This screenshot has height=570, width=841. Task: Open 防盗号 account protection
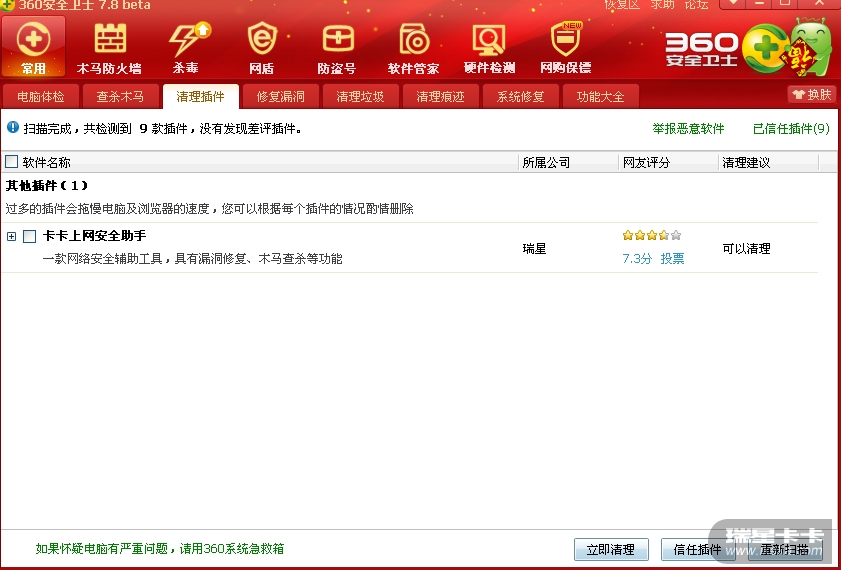337,48
